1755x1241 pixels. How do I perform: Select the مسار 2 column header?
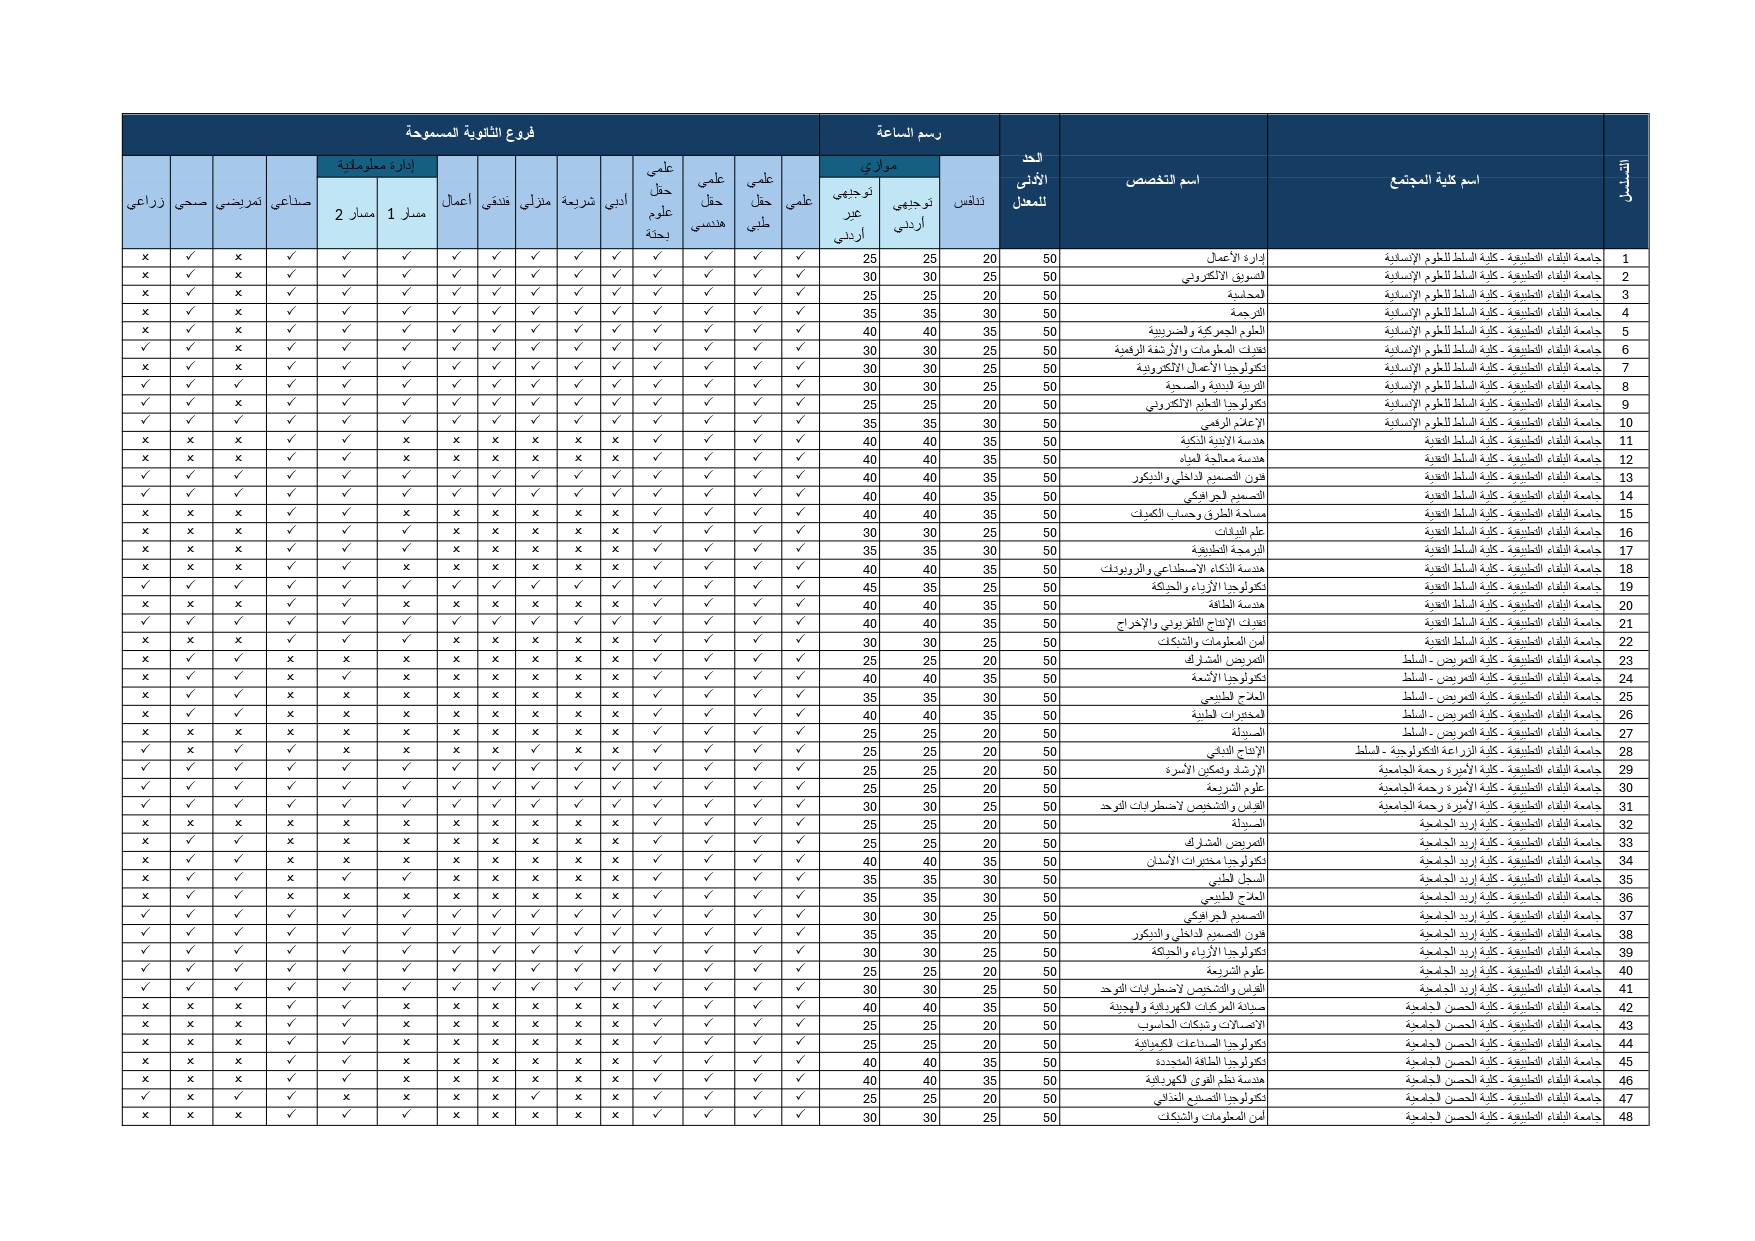click(x=347, y=213)
